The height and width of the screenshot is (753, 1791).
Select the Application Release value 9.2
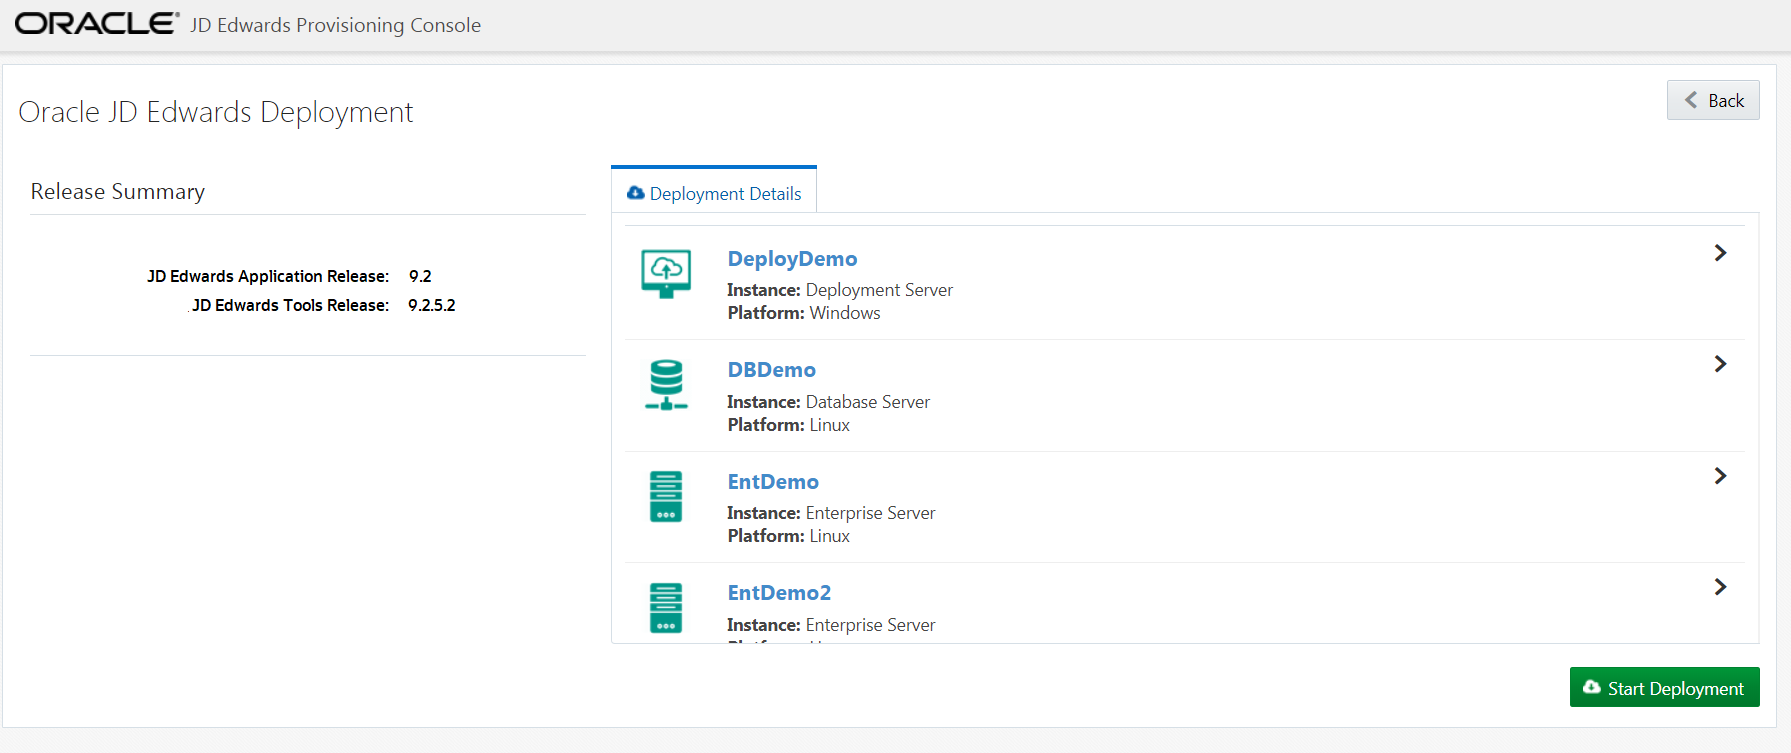pos(420,276)
